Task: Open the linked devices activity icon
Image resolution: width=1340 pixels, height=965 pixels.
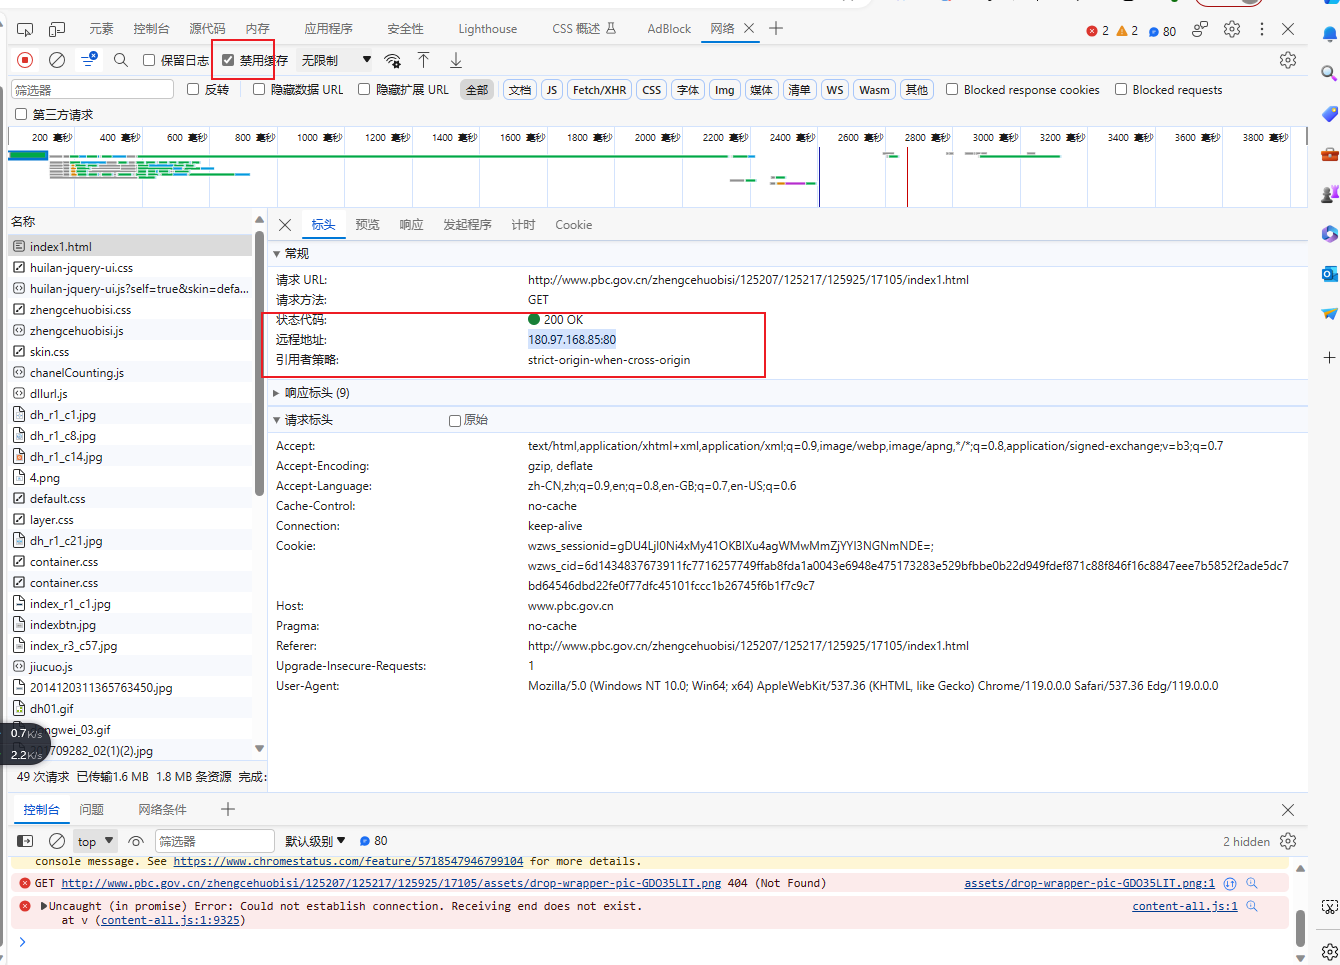Action: (x=1200, y=29)
